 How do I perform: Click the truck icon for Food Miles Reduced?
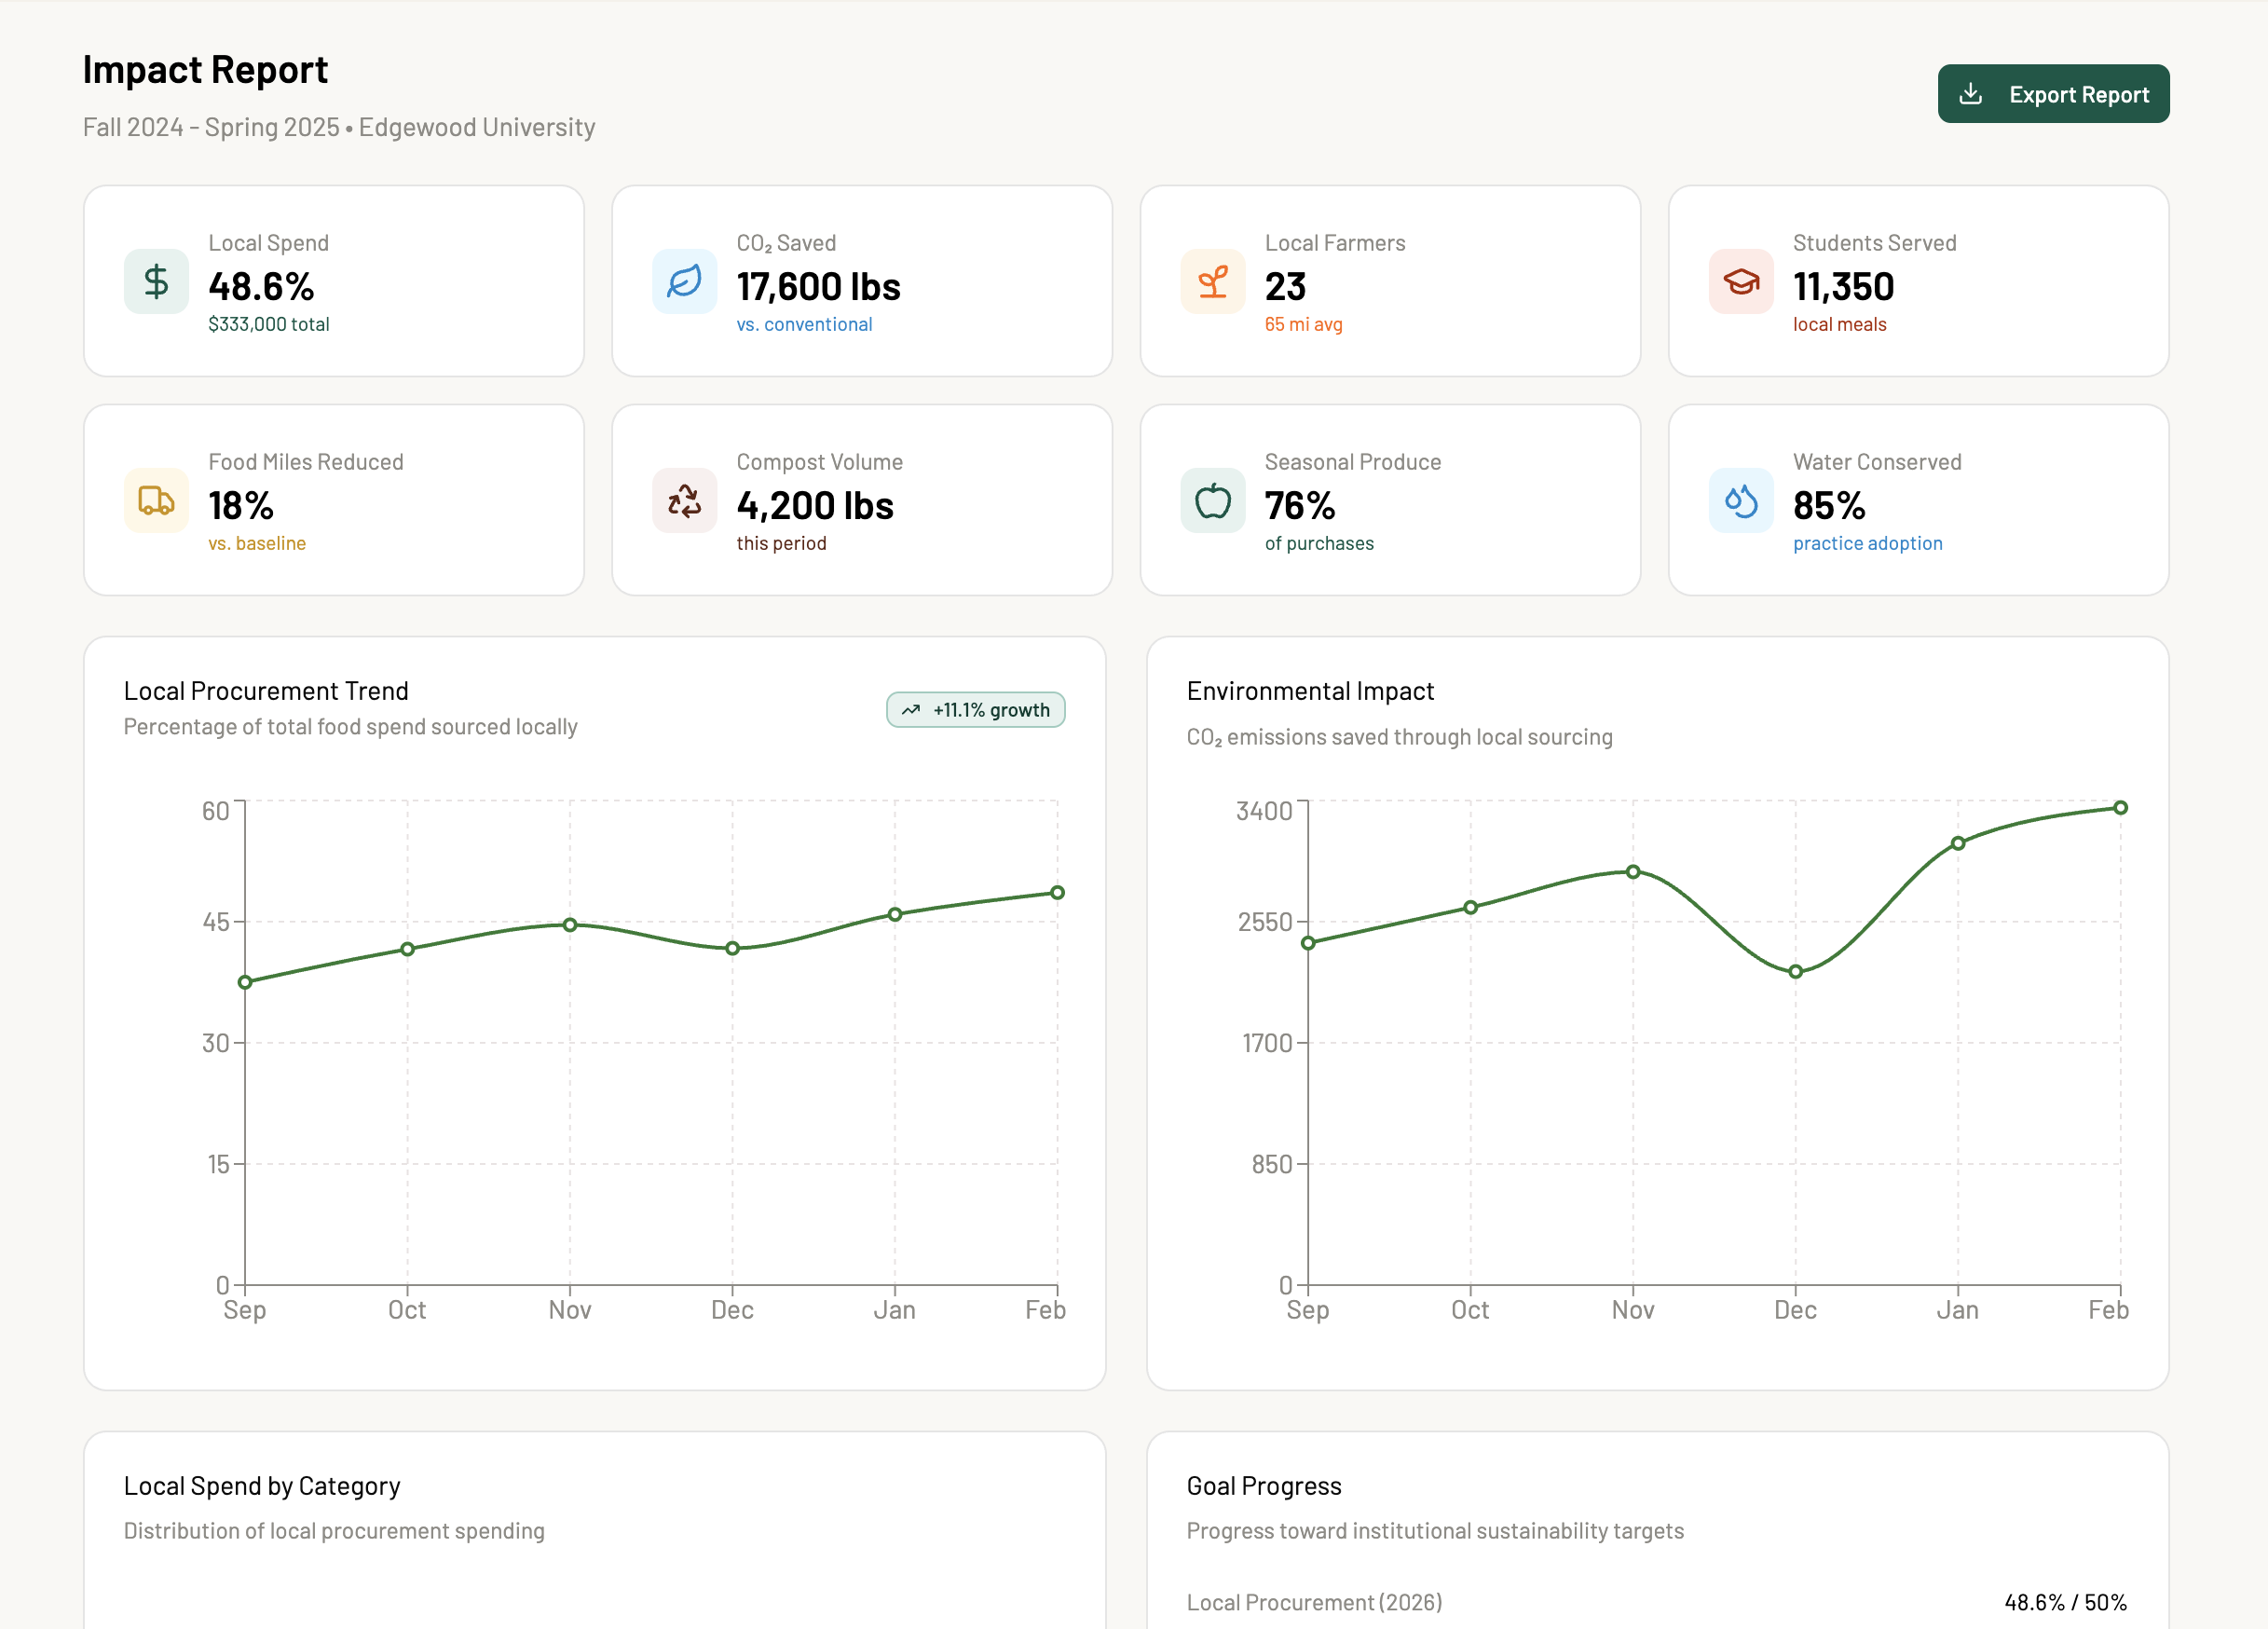[156, 500]
